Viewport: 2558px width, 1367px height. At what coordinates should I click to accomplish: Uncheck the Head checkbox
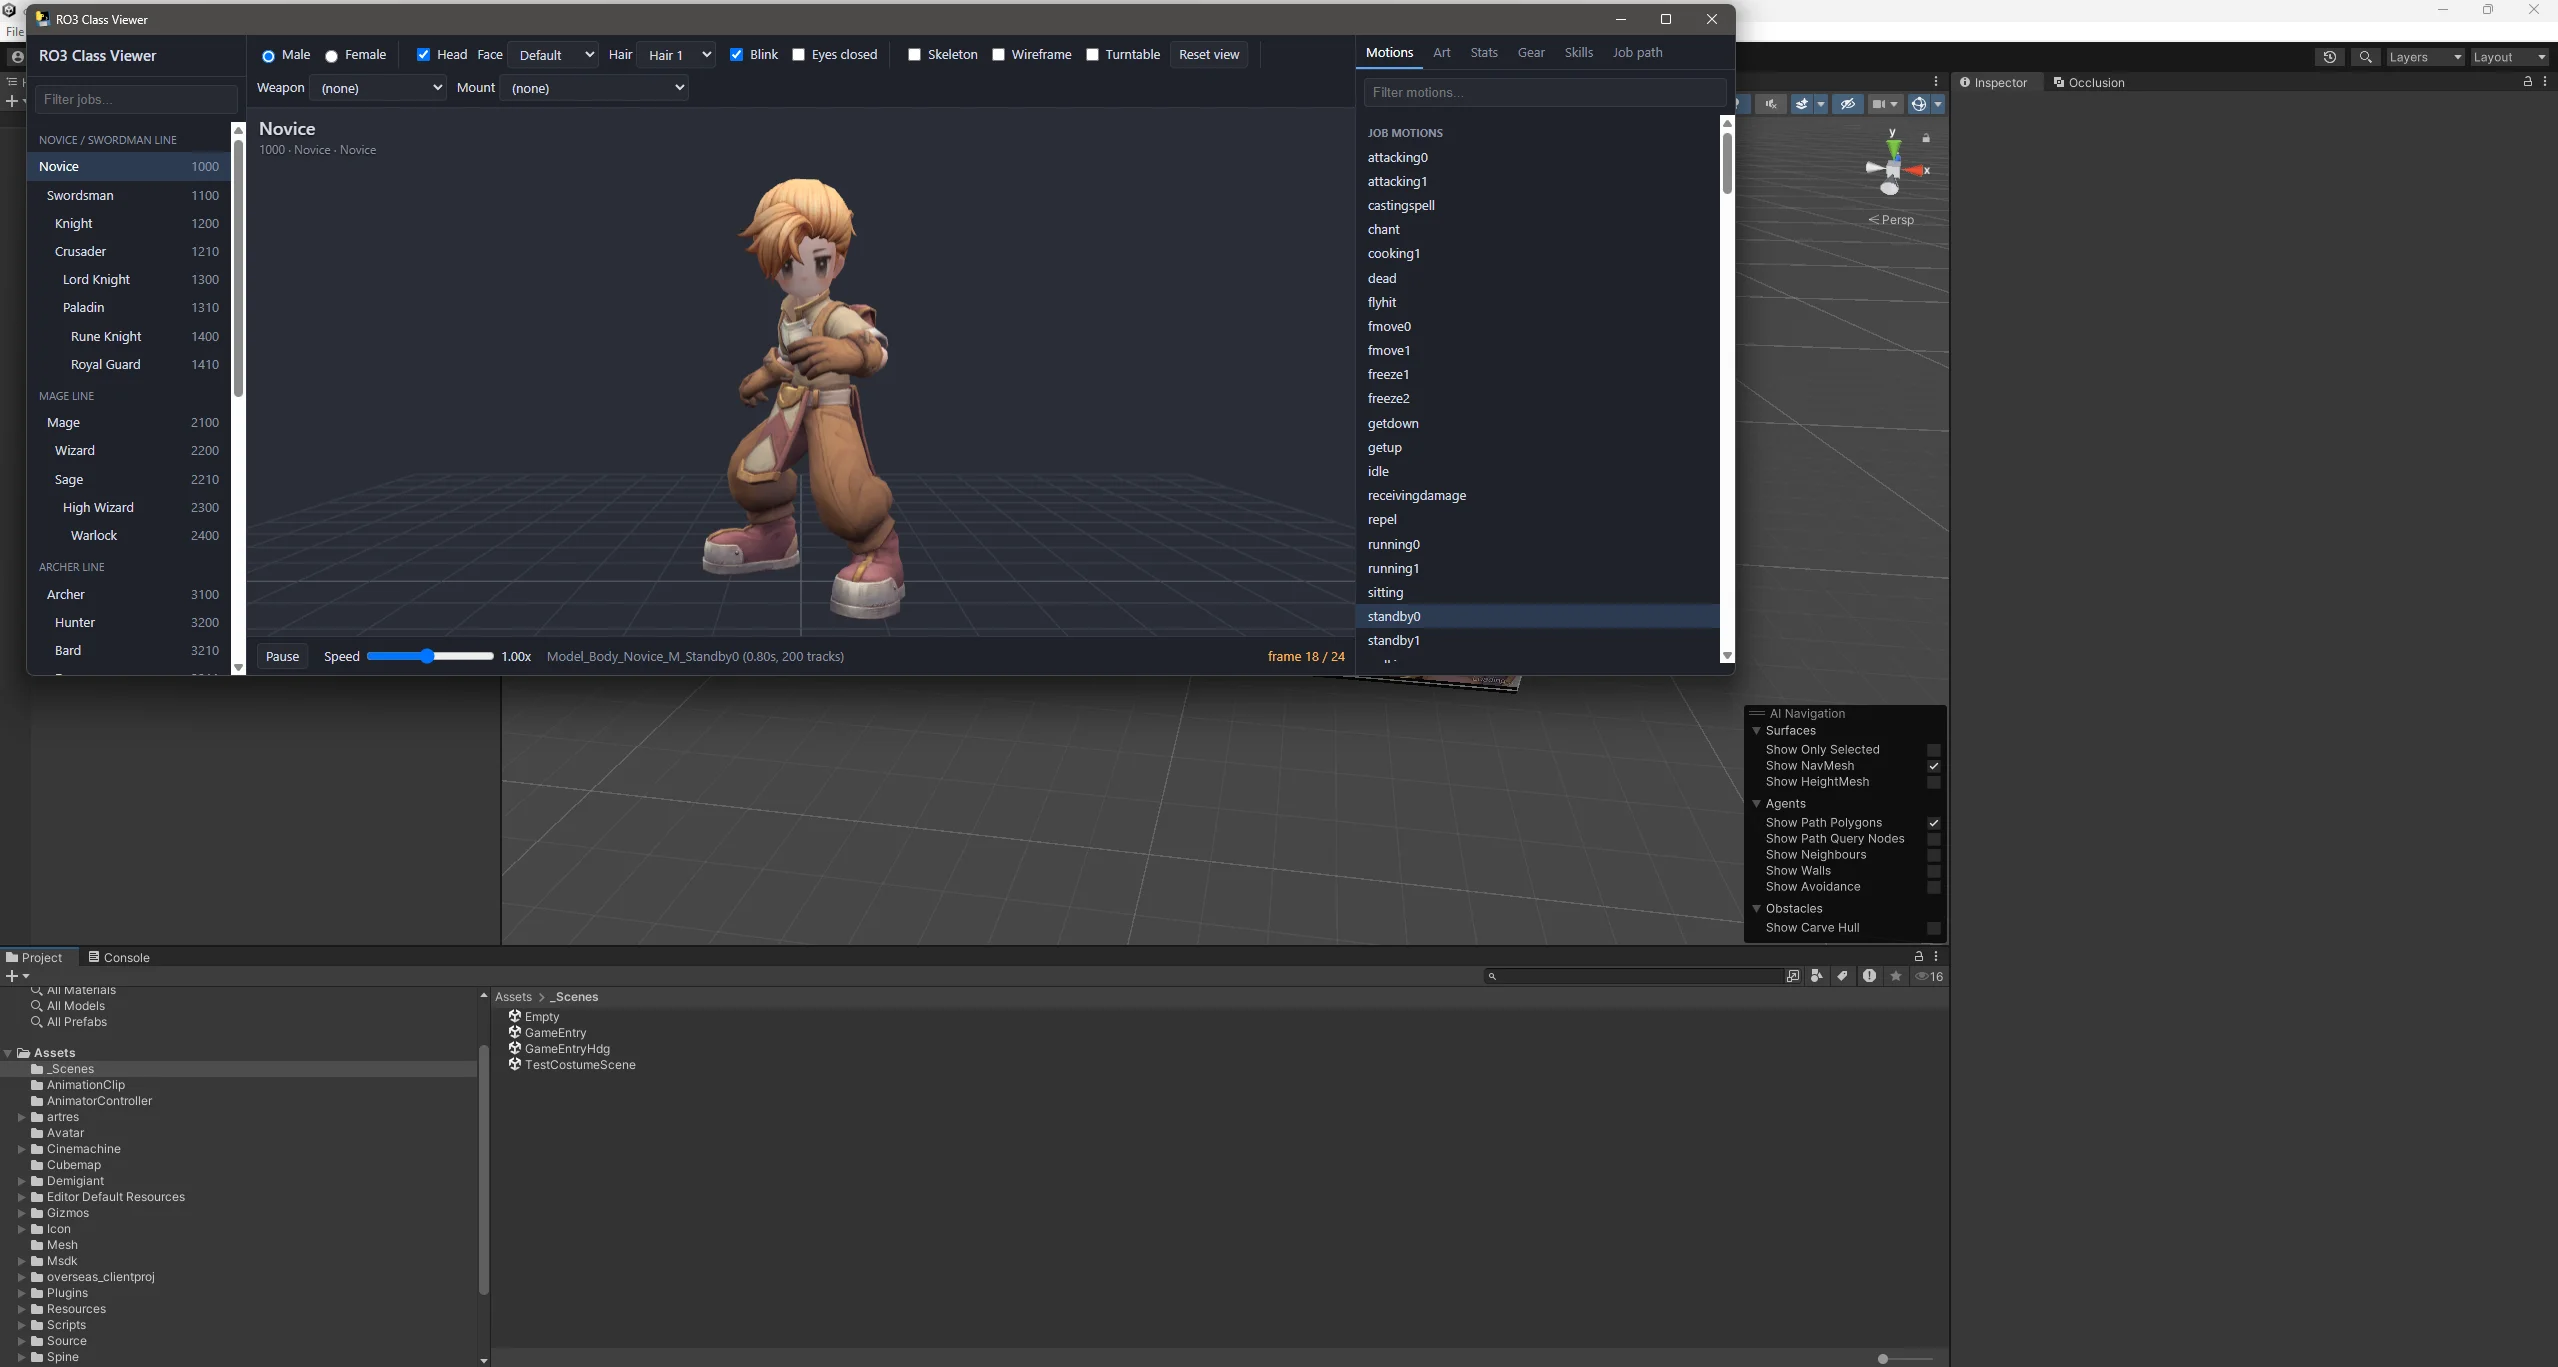(423, 55)
